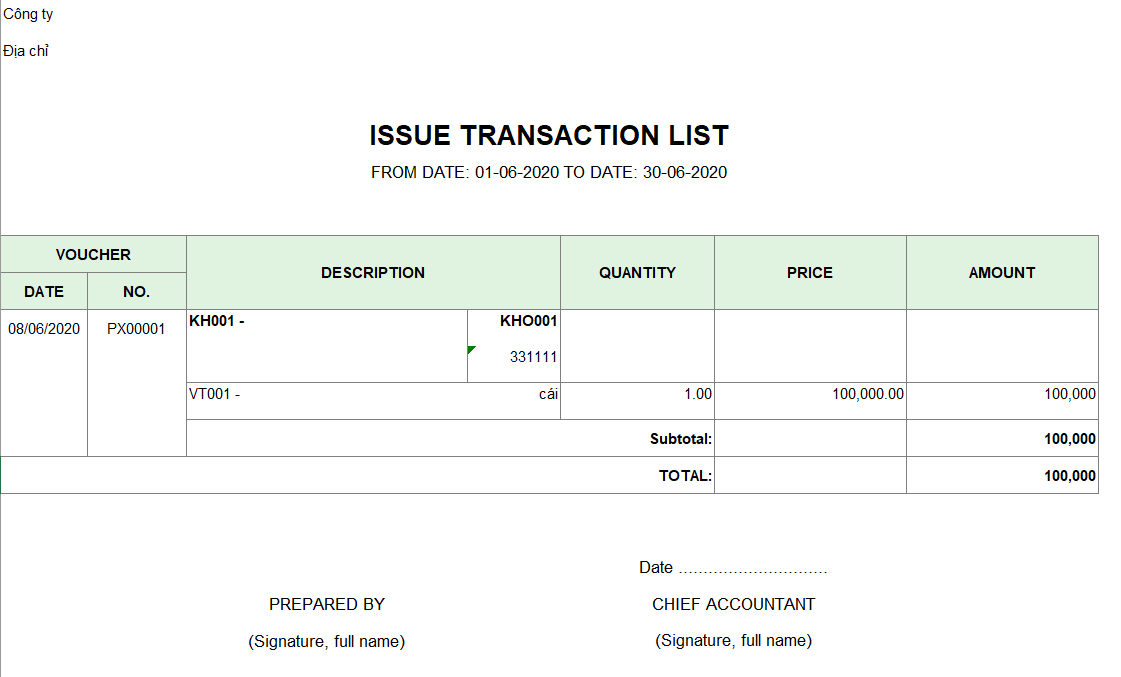Click the VT001 item description cell
This screenshot has width=1121, height=677.
tap(215, 394)
